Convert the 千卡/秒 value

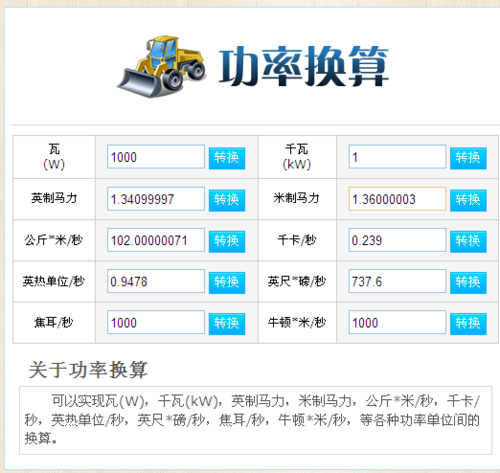coord(468,241)
